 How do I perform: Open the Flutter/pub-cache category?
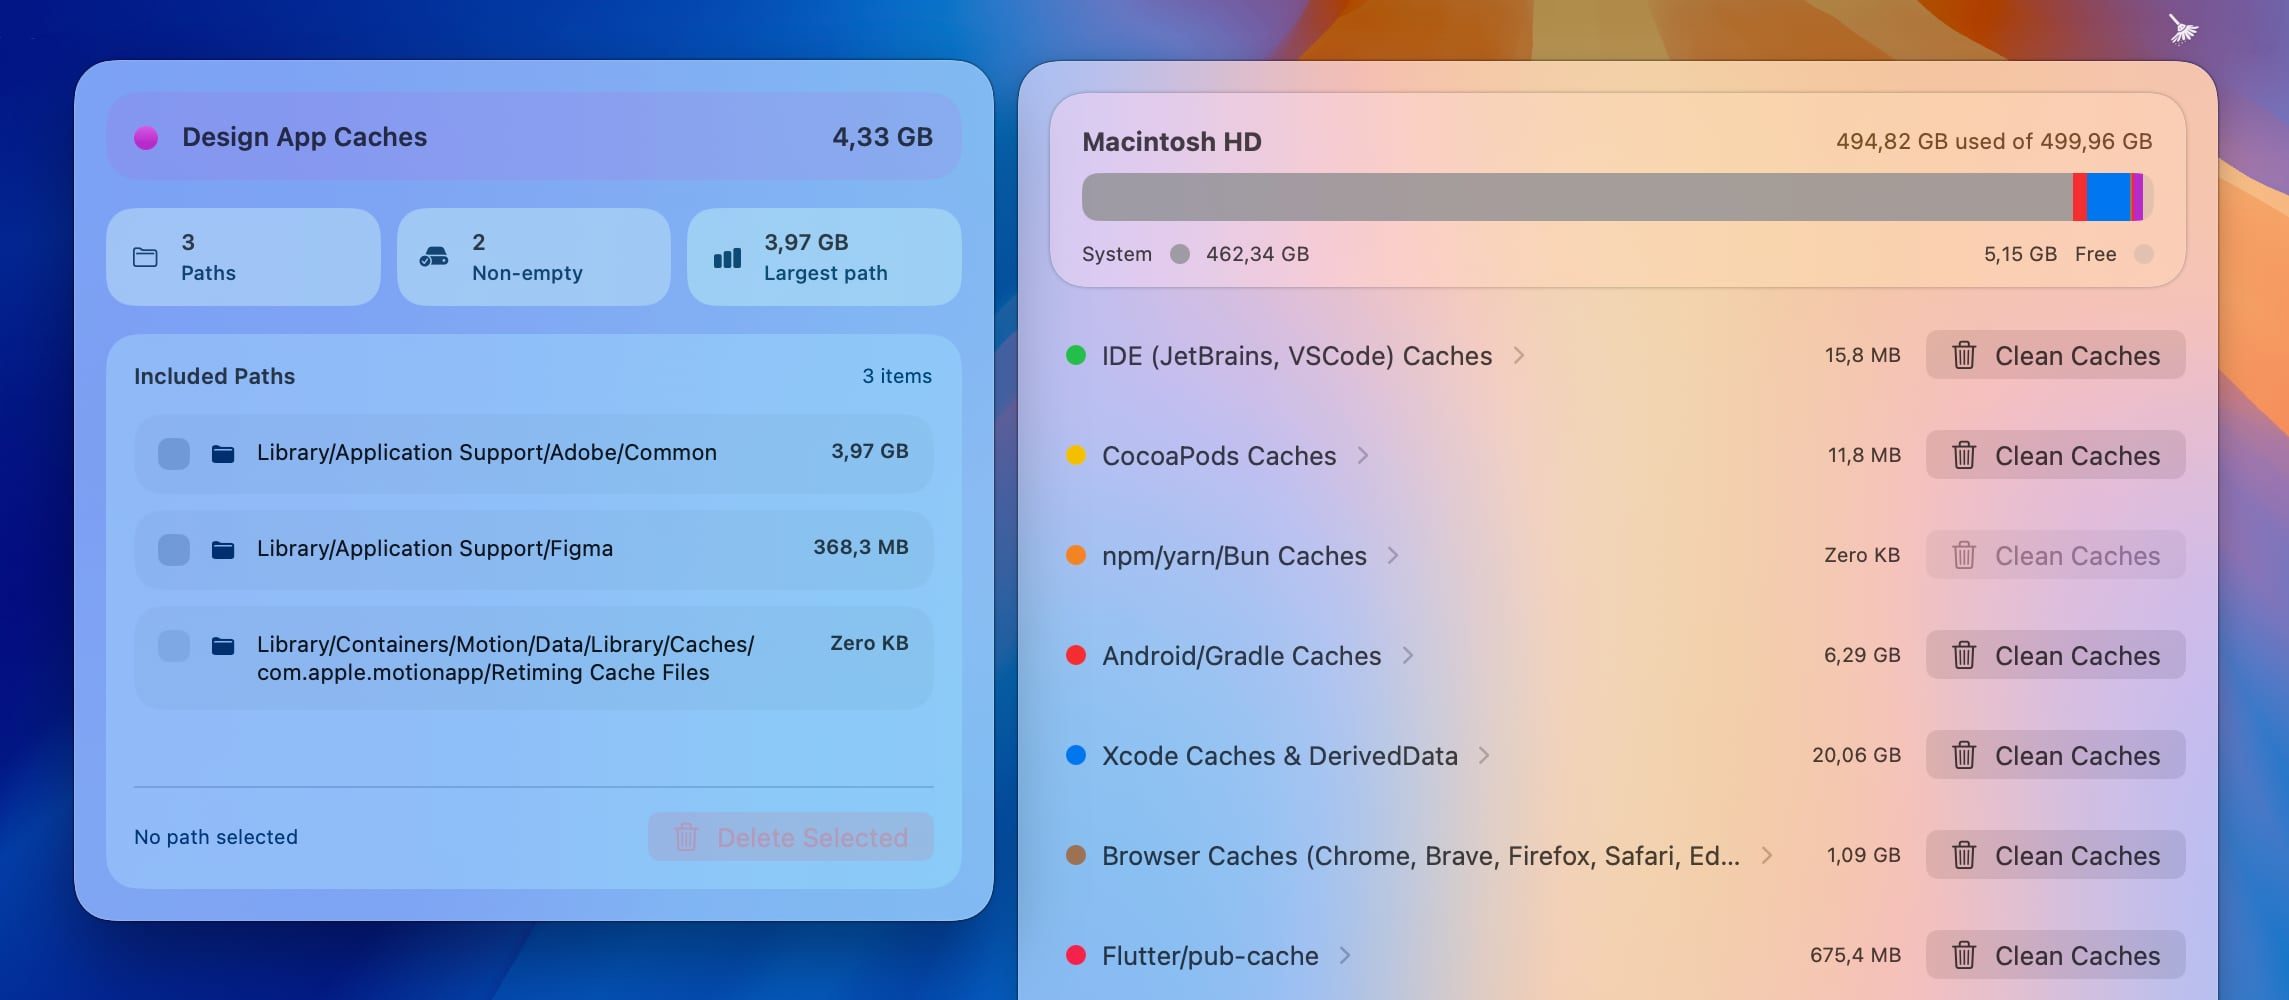pyautogui.click(x=1210, y=956)
